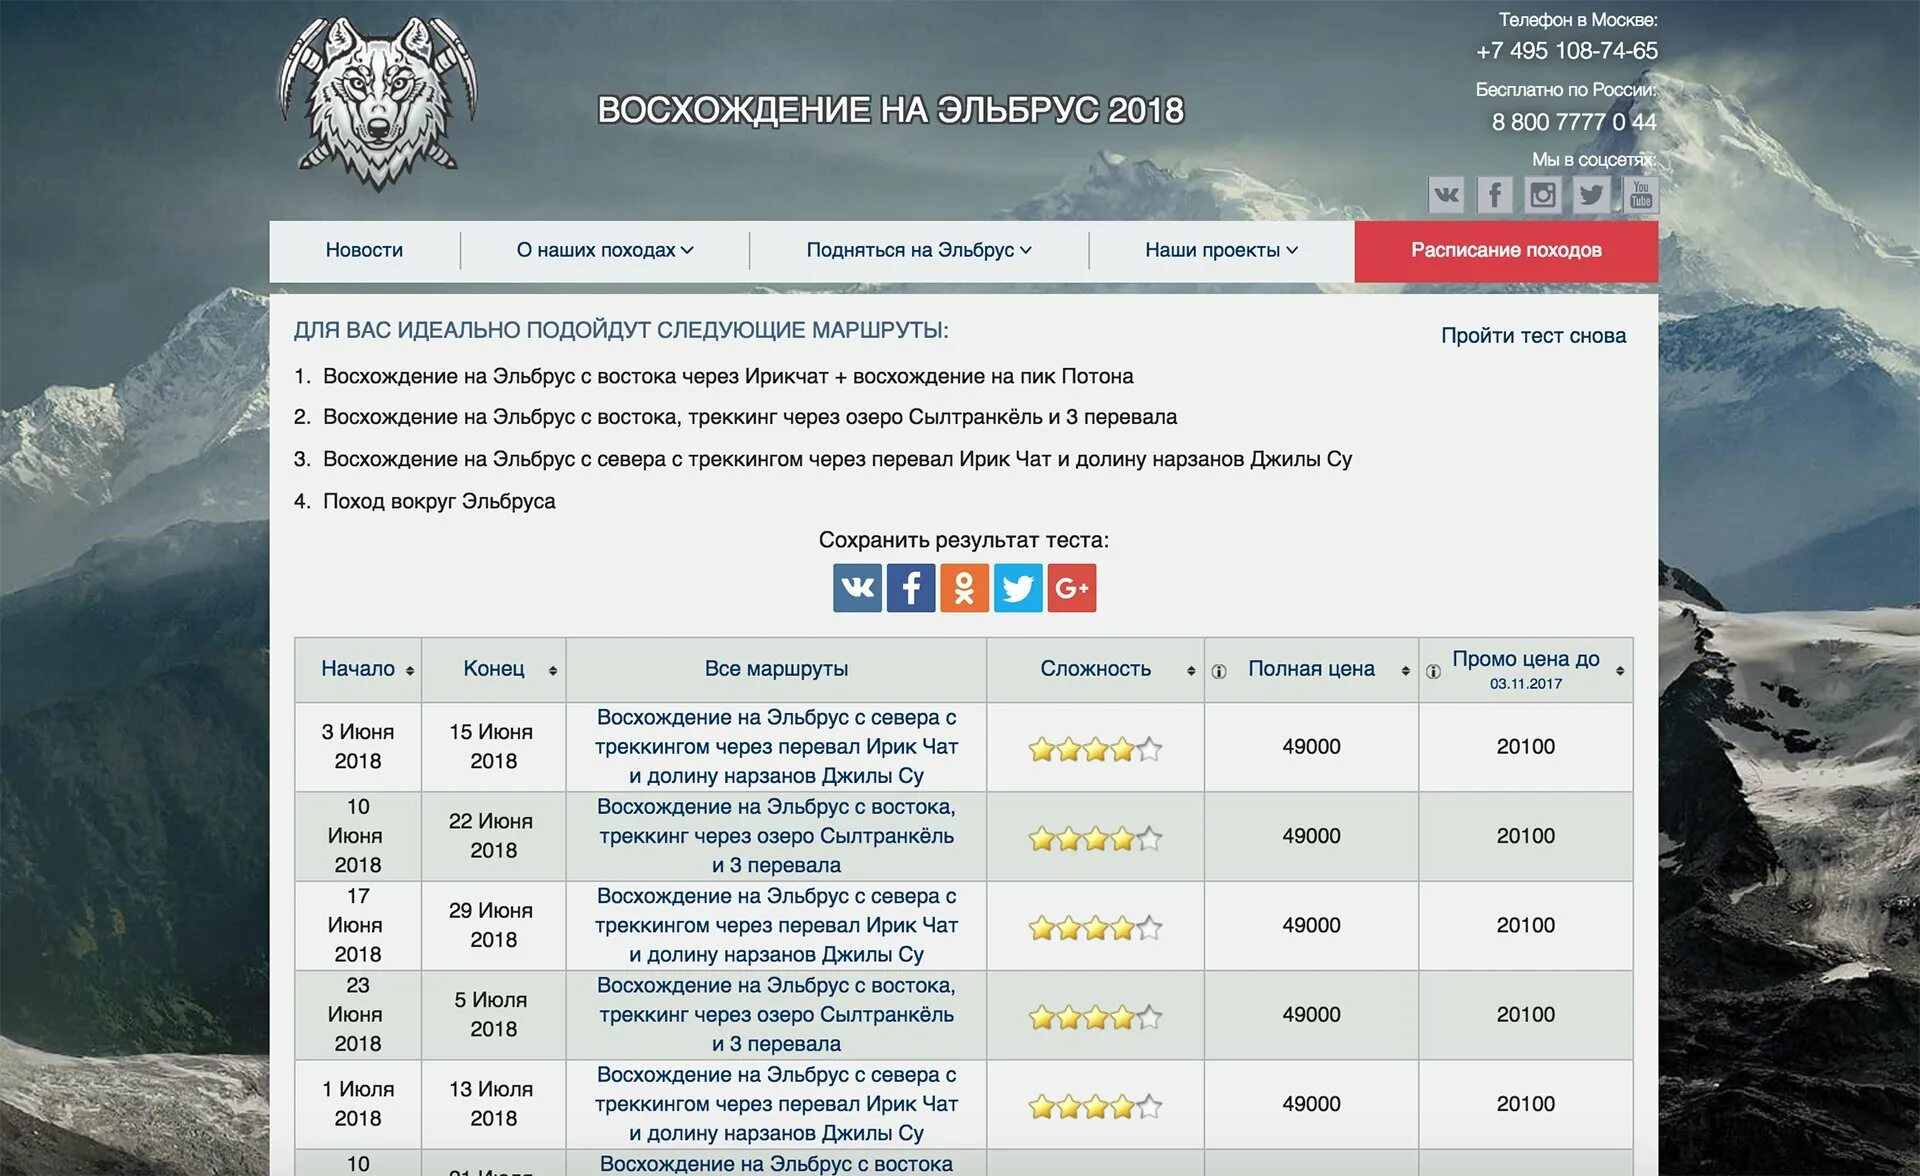Viewport: 1920px width, 1176px height.
Task: Open YouTube channel icon in header
Action: [1640, 195]
